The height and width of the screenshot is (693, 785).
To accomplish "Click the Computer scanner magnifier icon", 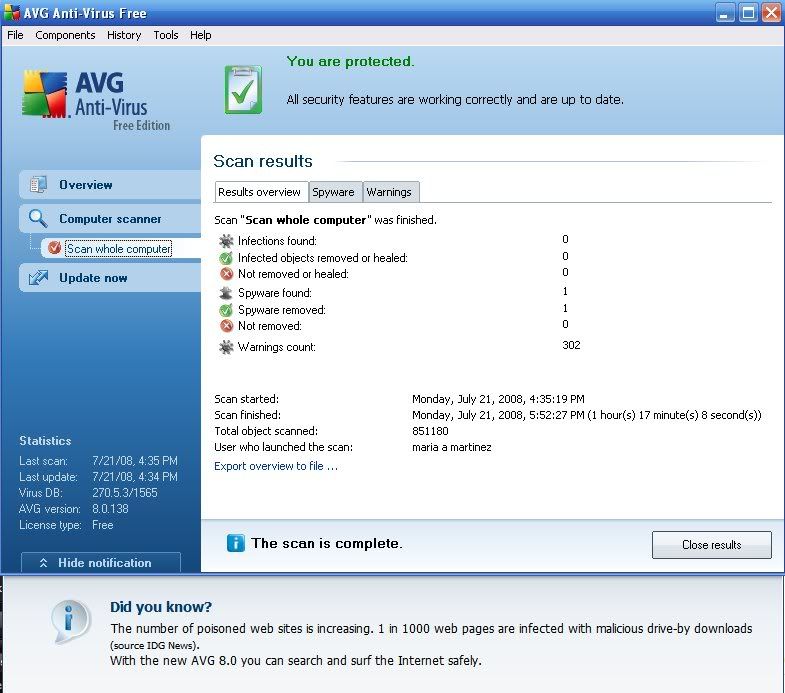I will (x=38, y=218).
